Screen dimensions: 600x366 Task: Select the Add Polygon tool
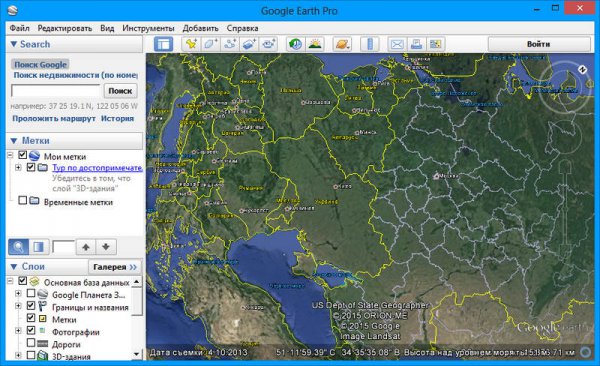tap(210, 44)
